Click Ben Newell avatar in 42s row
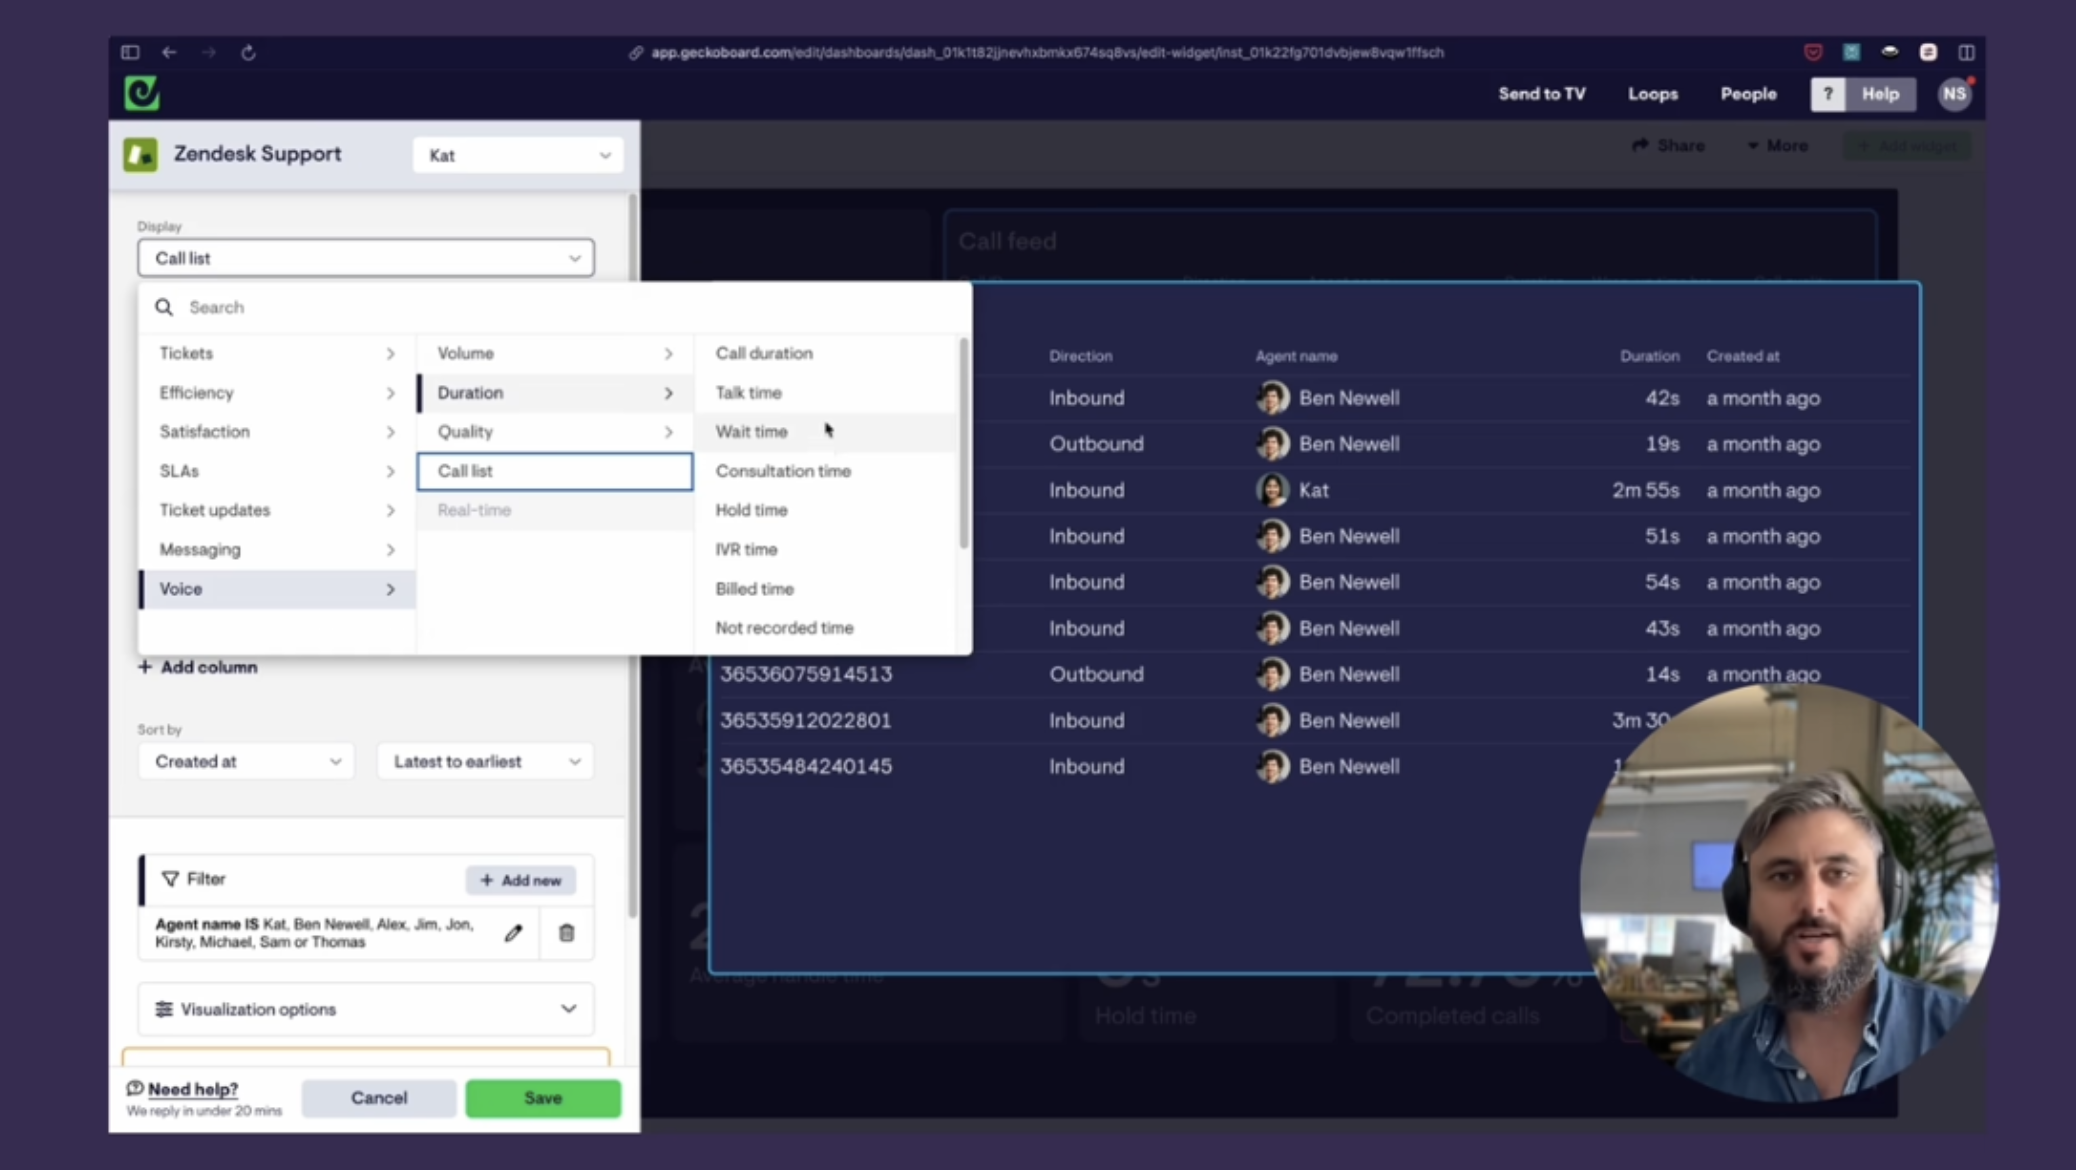 click(1272, 397)
